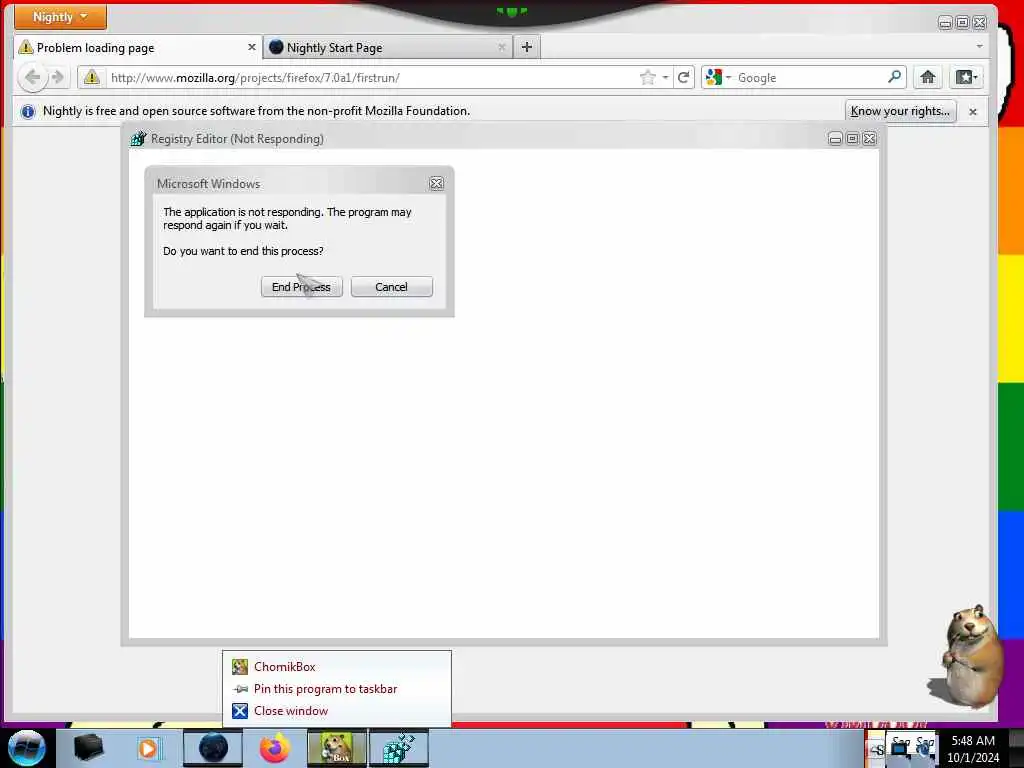Click the search magnifier icon
This screenshot has width=1024, height=768.
click(x=895, y=77)
